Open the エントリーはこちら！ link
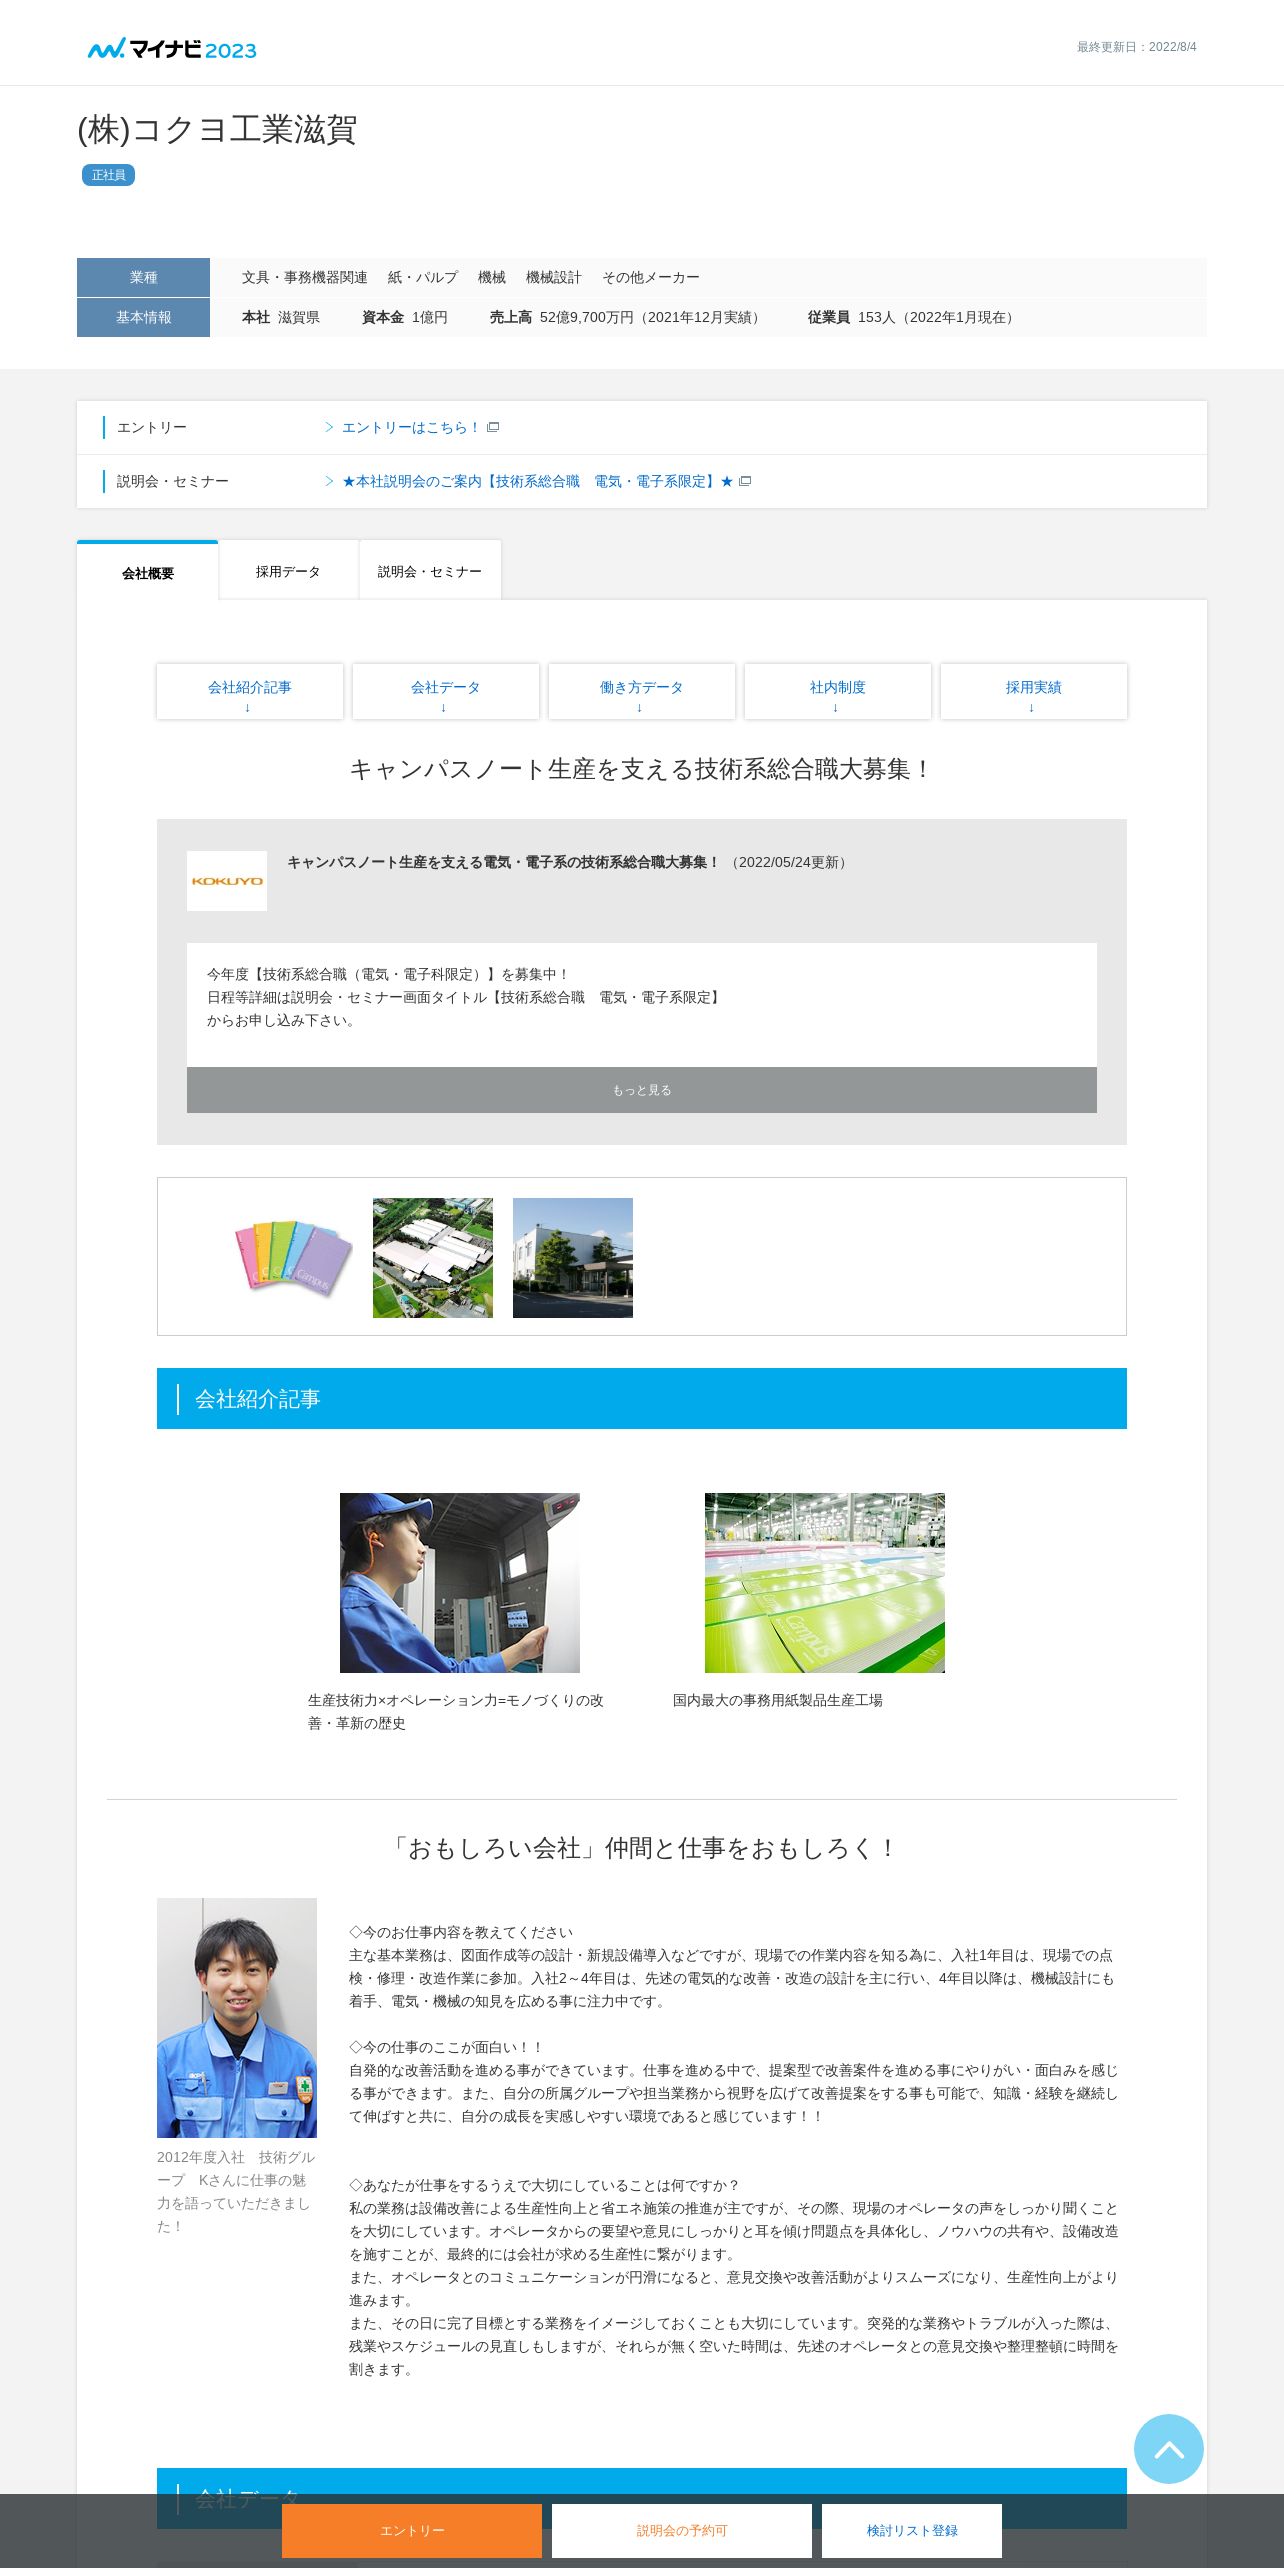This screenshot has width=1284, height=2568. tap(410, 427)
